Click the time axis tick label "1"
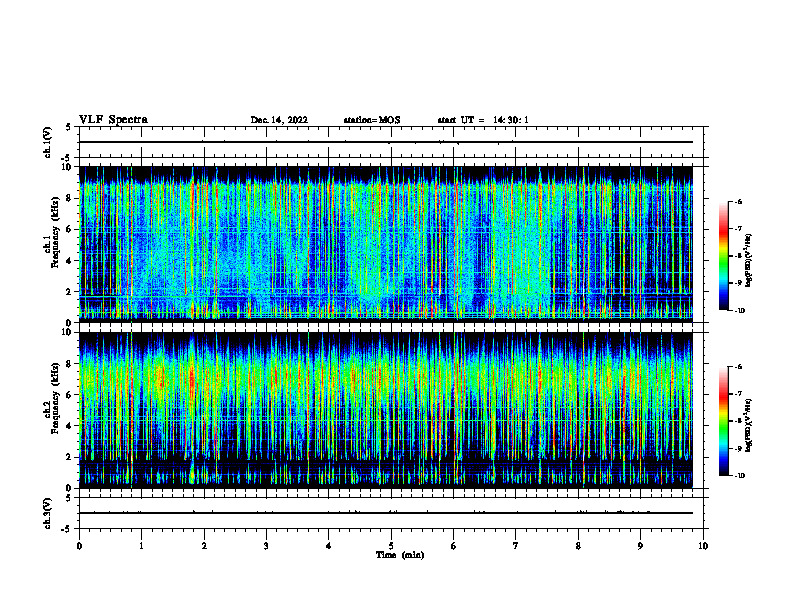 click(x=141, y=546)
